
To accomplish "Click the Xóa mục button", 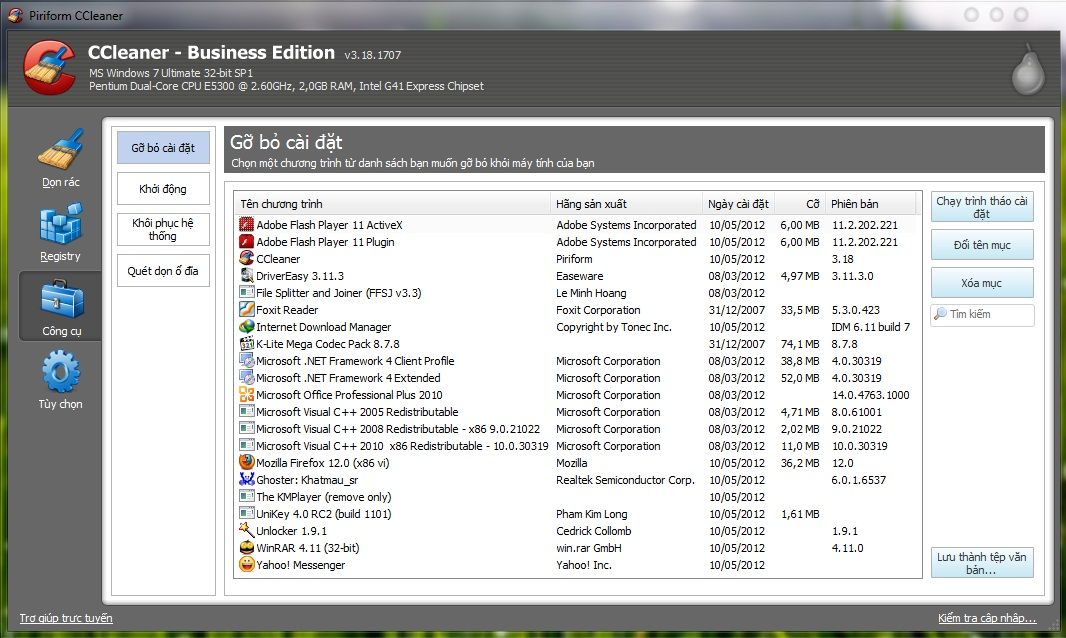I will 982,283.
